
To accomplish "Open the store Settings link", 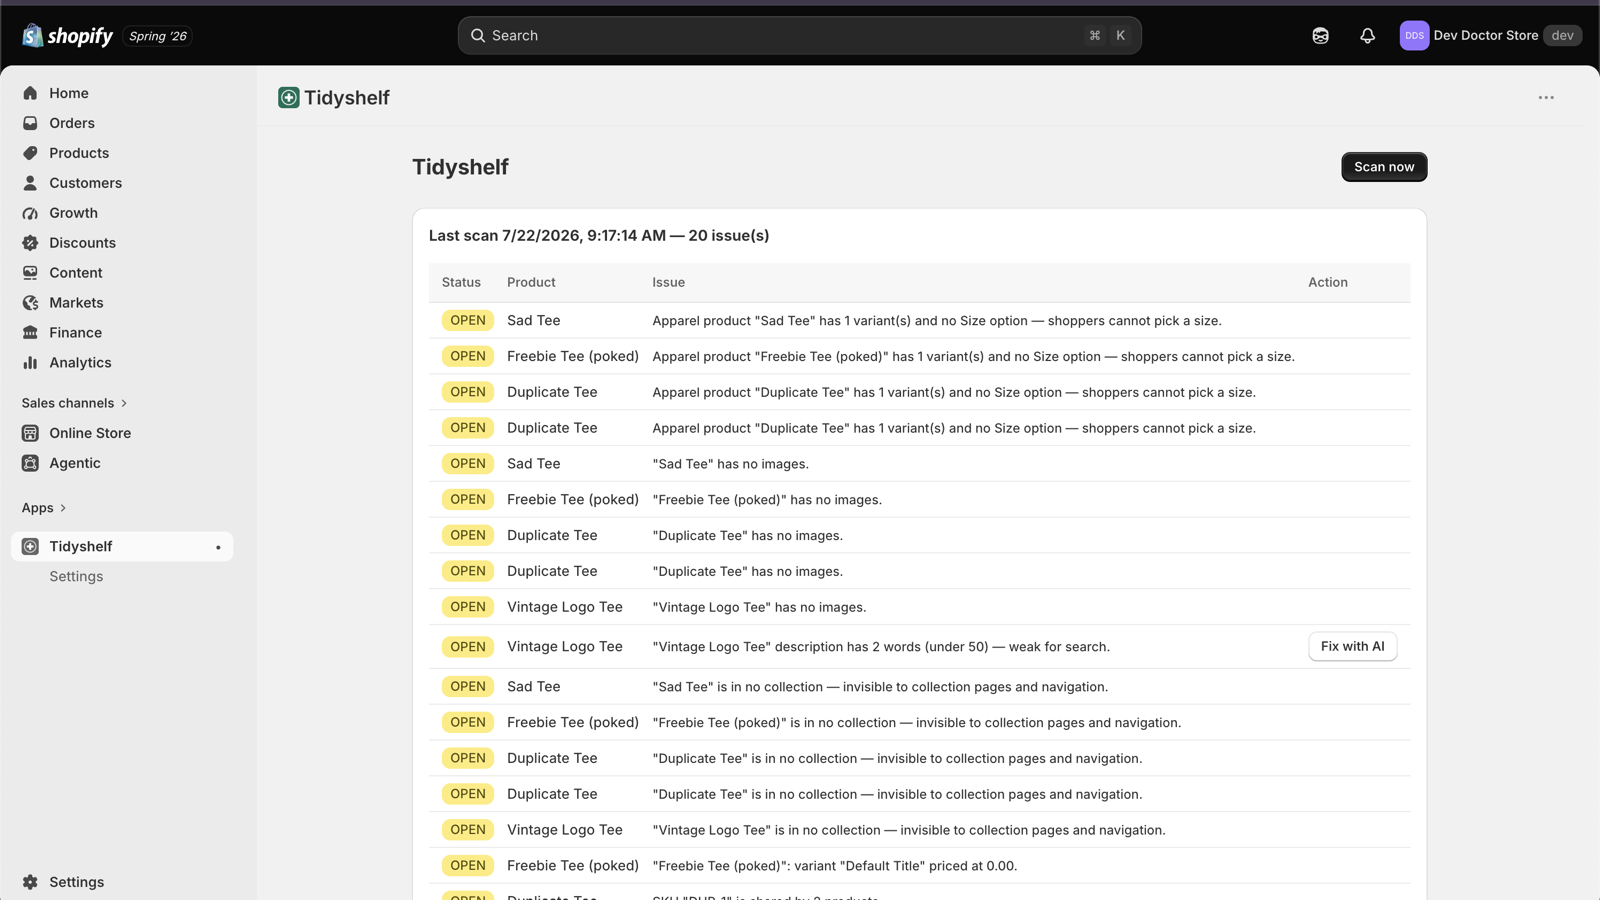I will pos(122,882).
